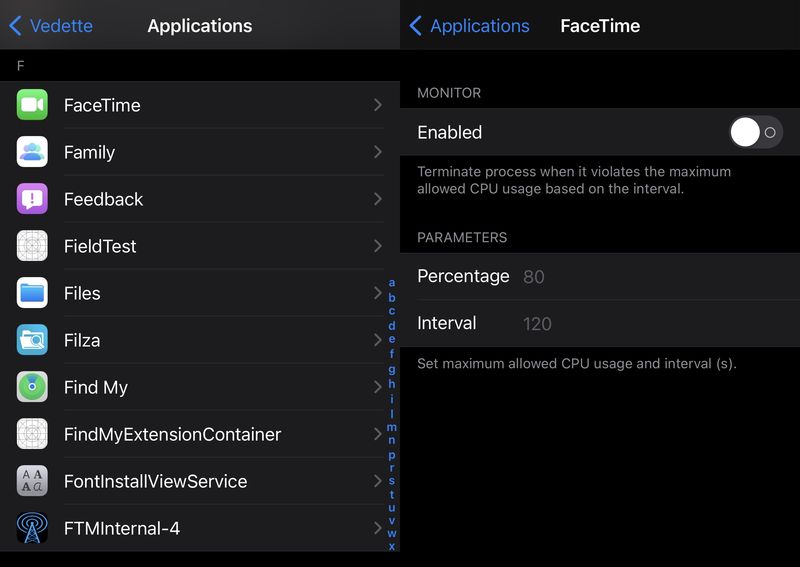
Task: Open the Family app icon
Action: click(x=32, y=152)
